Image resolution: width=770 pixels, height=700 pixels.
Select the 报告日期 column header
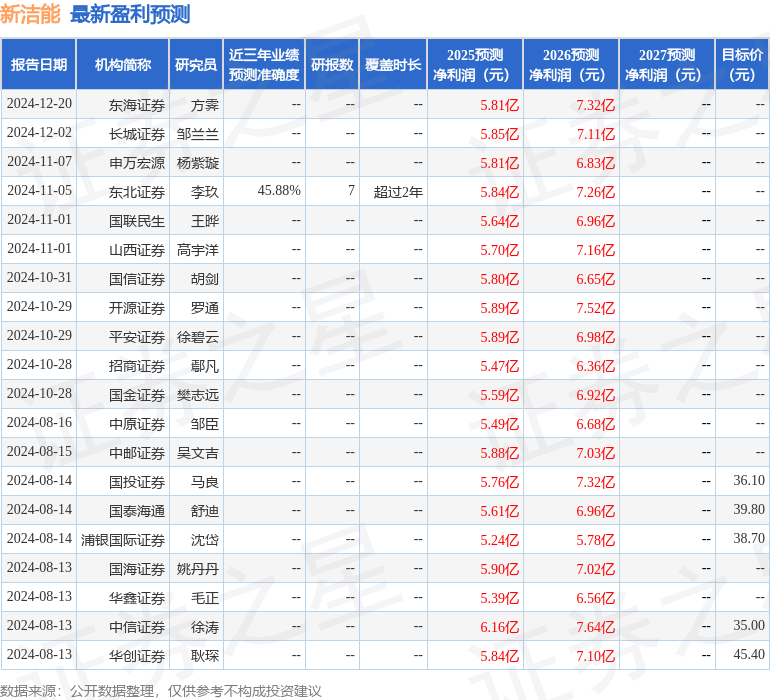pos(39,64)
